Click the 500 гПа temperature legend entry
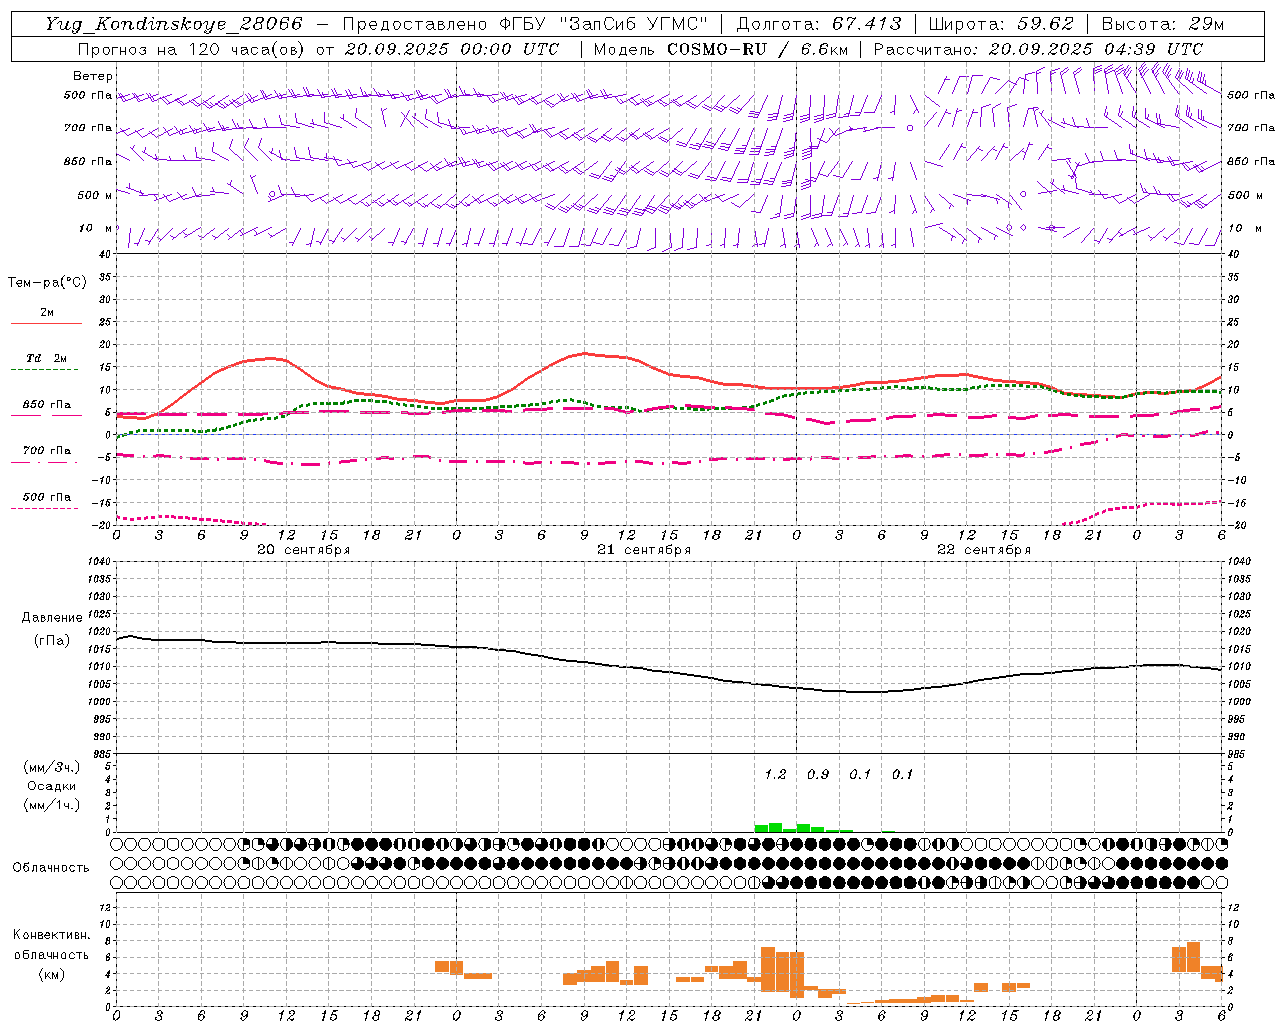The height and width of the screenshot is (1024, 1280). point(46,497)
